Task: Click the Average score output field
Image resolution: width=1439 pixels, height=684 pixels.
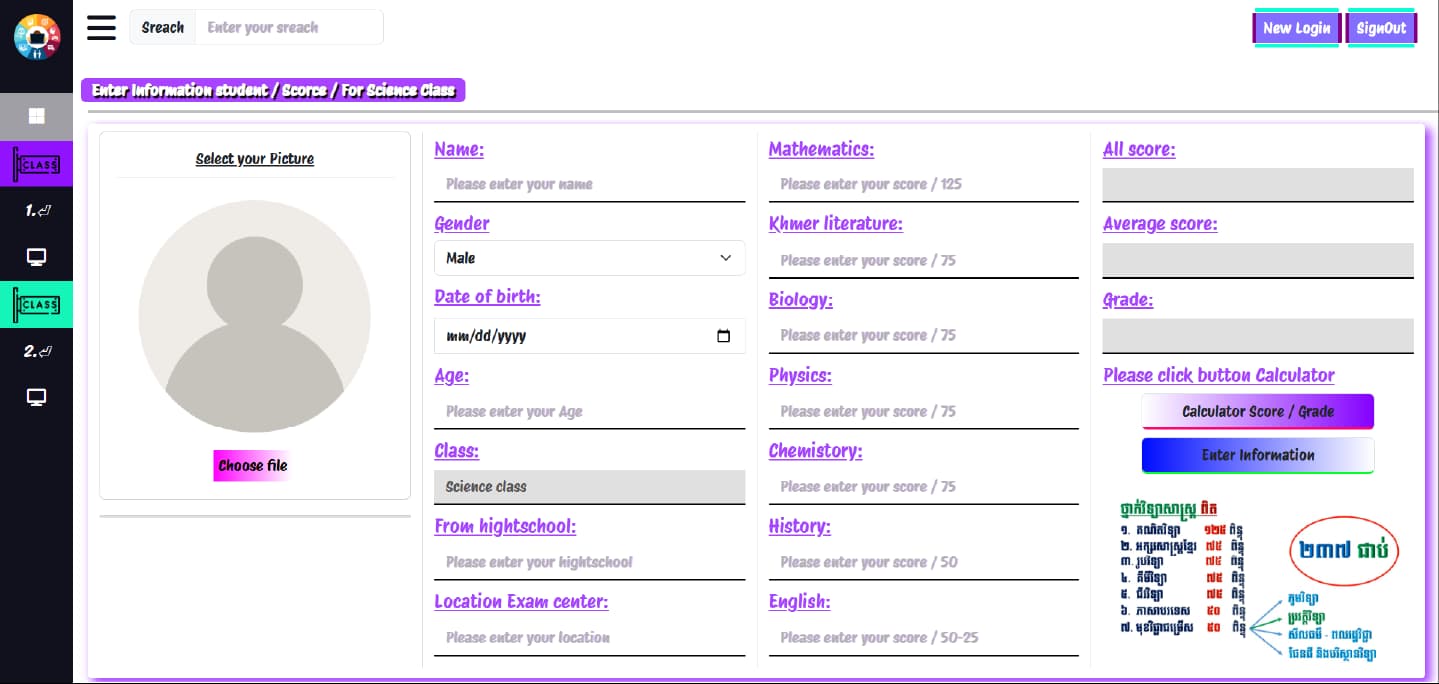Action: coord(1258,260)
